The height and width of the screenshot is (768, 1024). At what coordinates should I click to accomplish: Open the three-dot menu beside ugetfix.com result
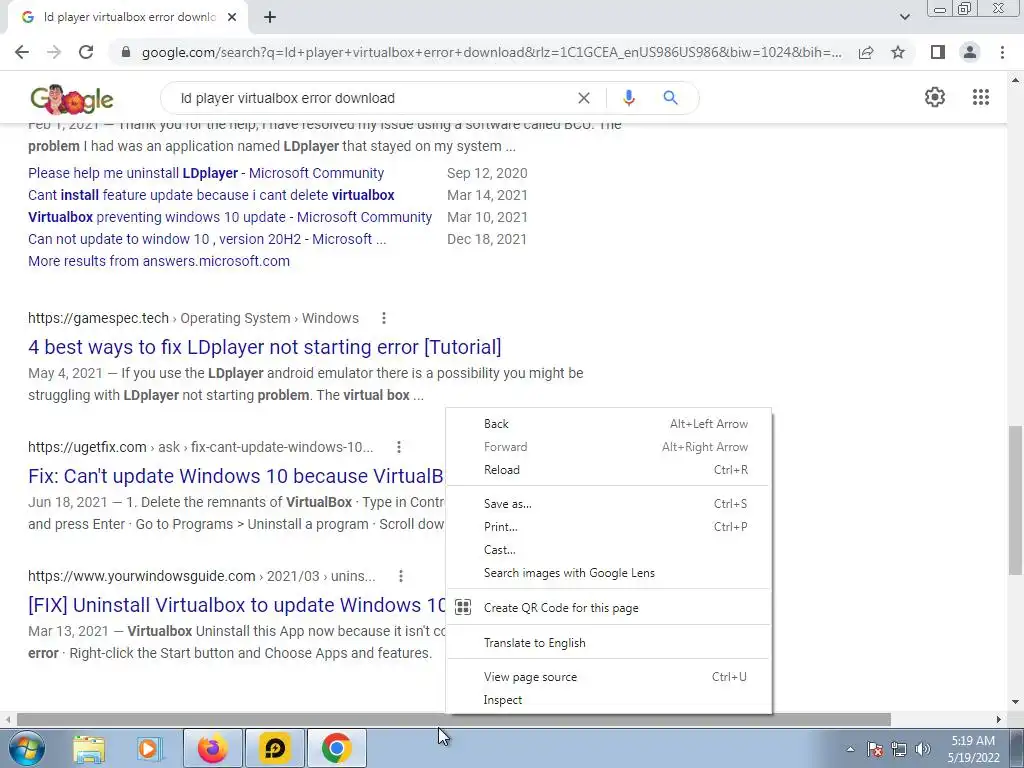(x=399, y=447)
